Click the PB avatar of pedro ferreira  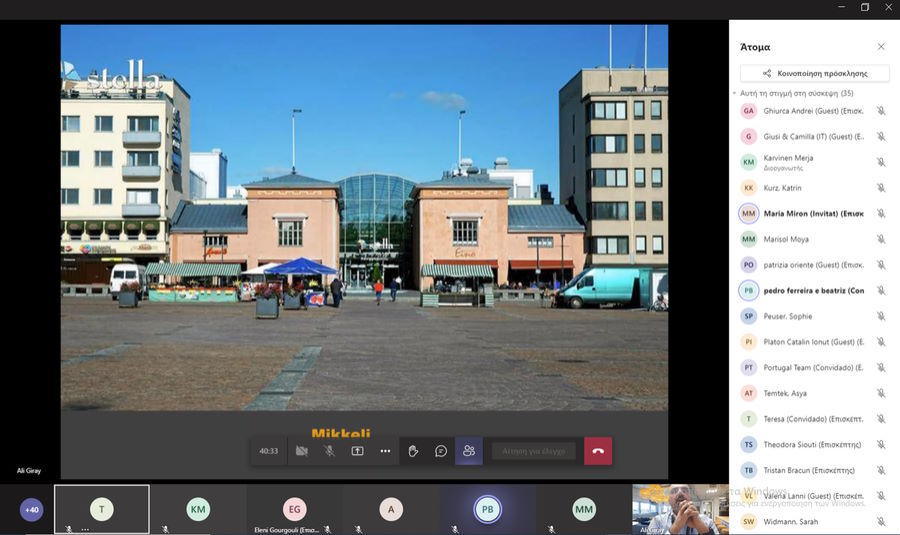coord(748,291)
